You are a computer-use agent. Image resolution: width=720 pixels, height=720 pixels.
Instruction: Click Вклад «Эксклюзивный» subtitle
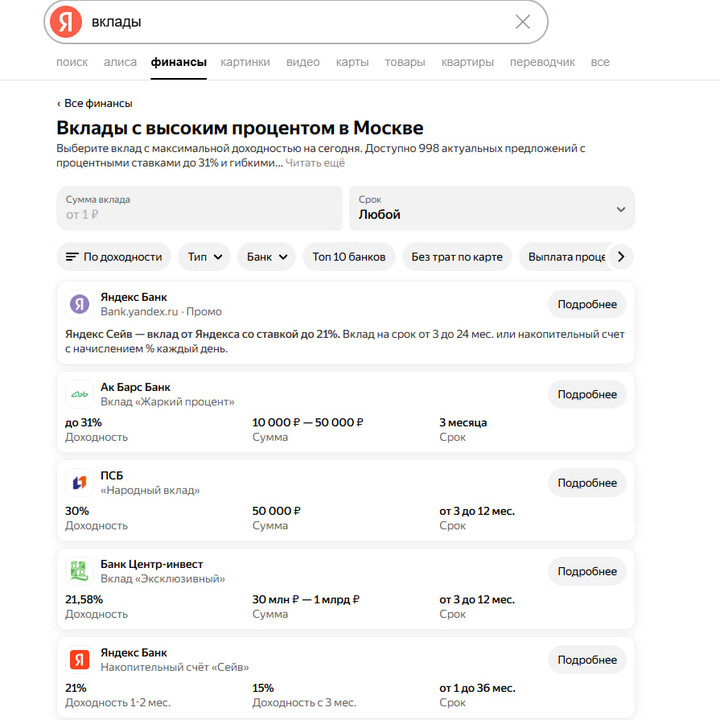(x=163, y=579)
